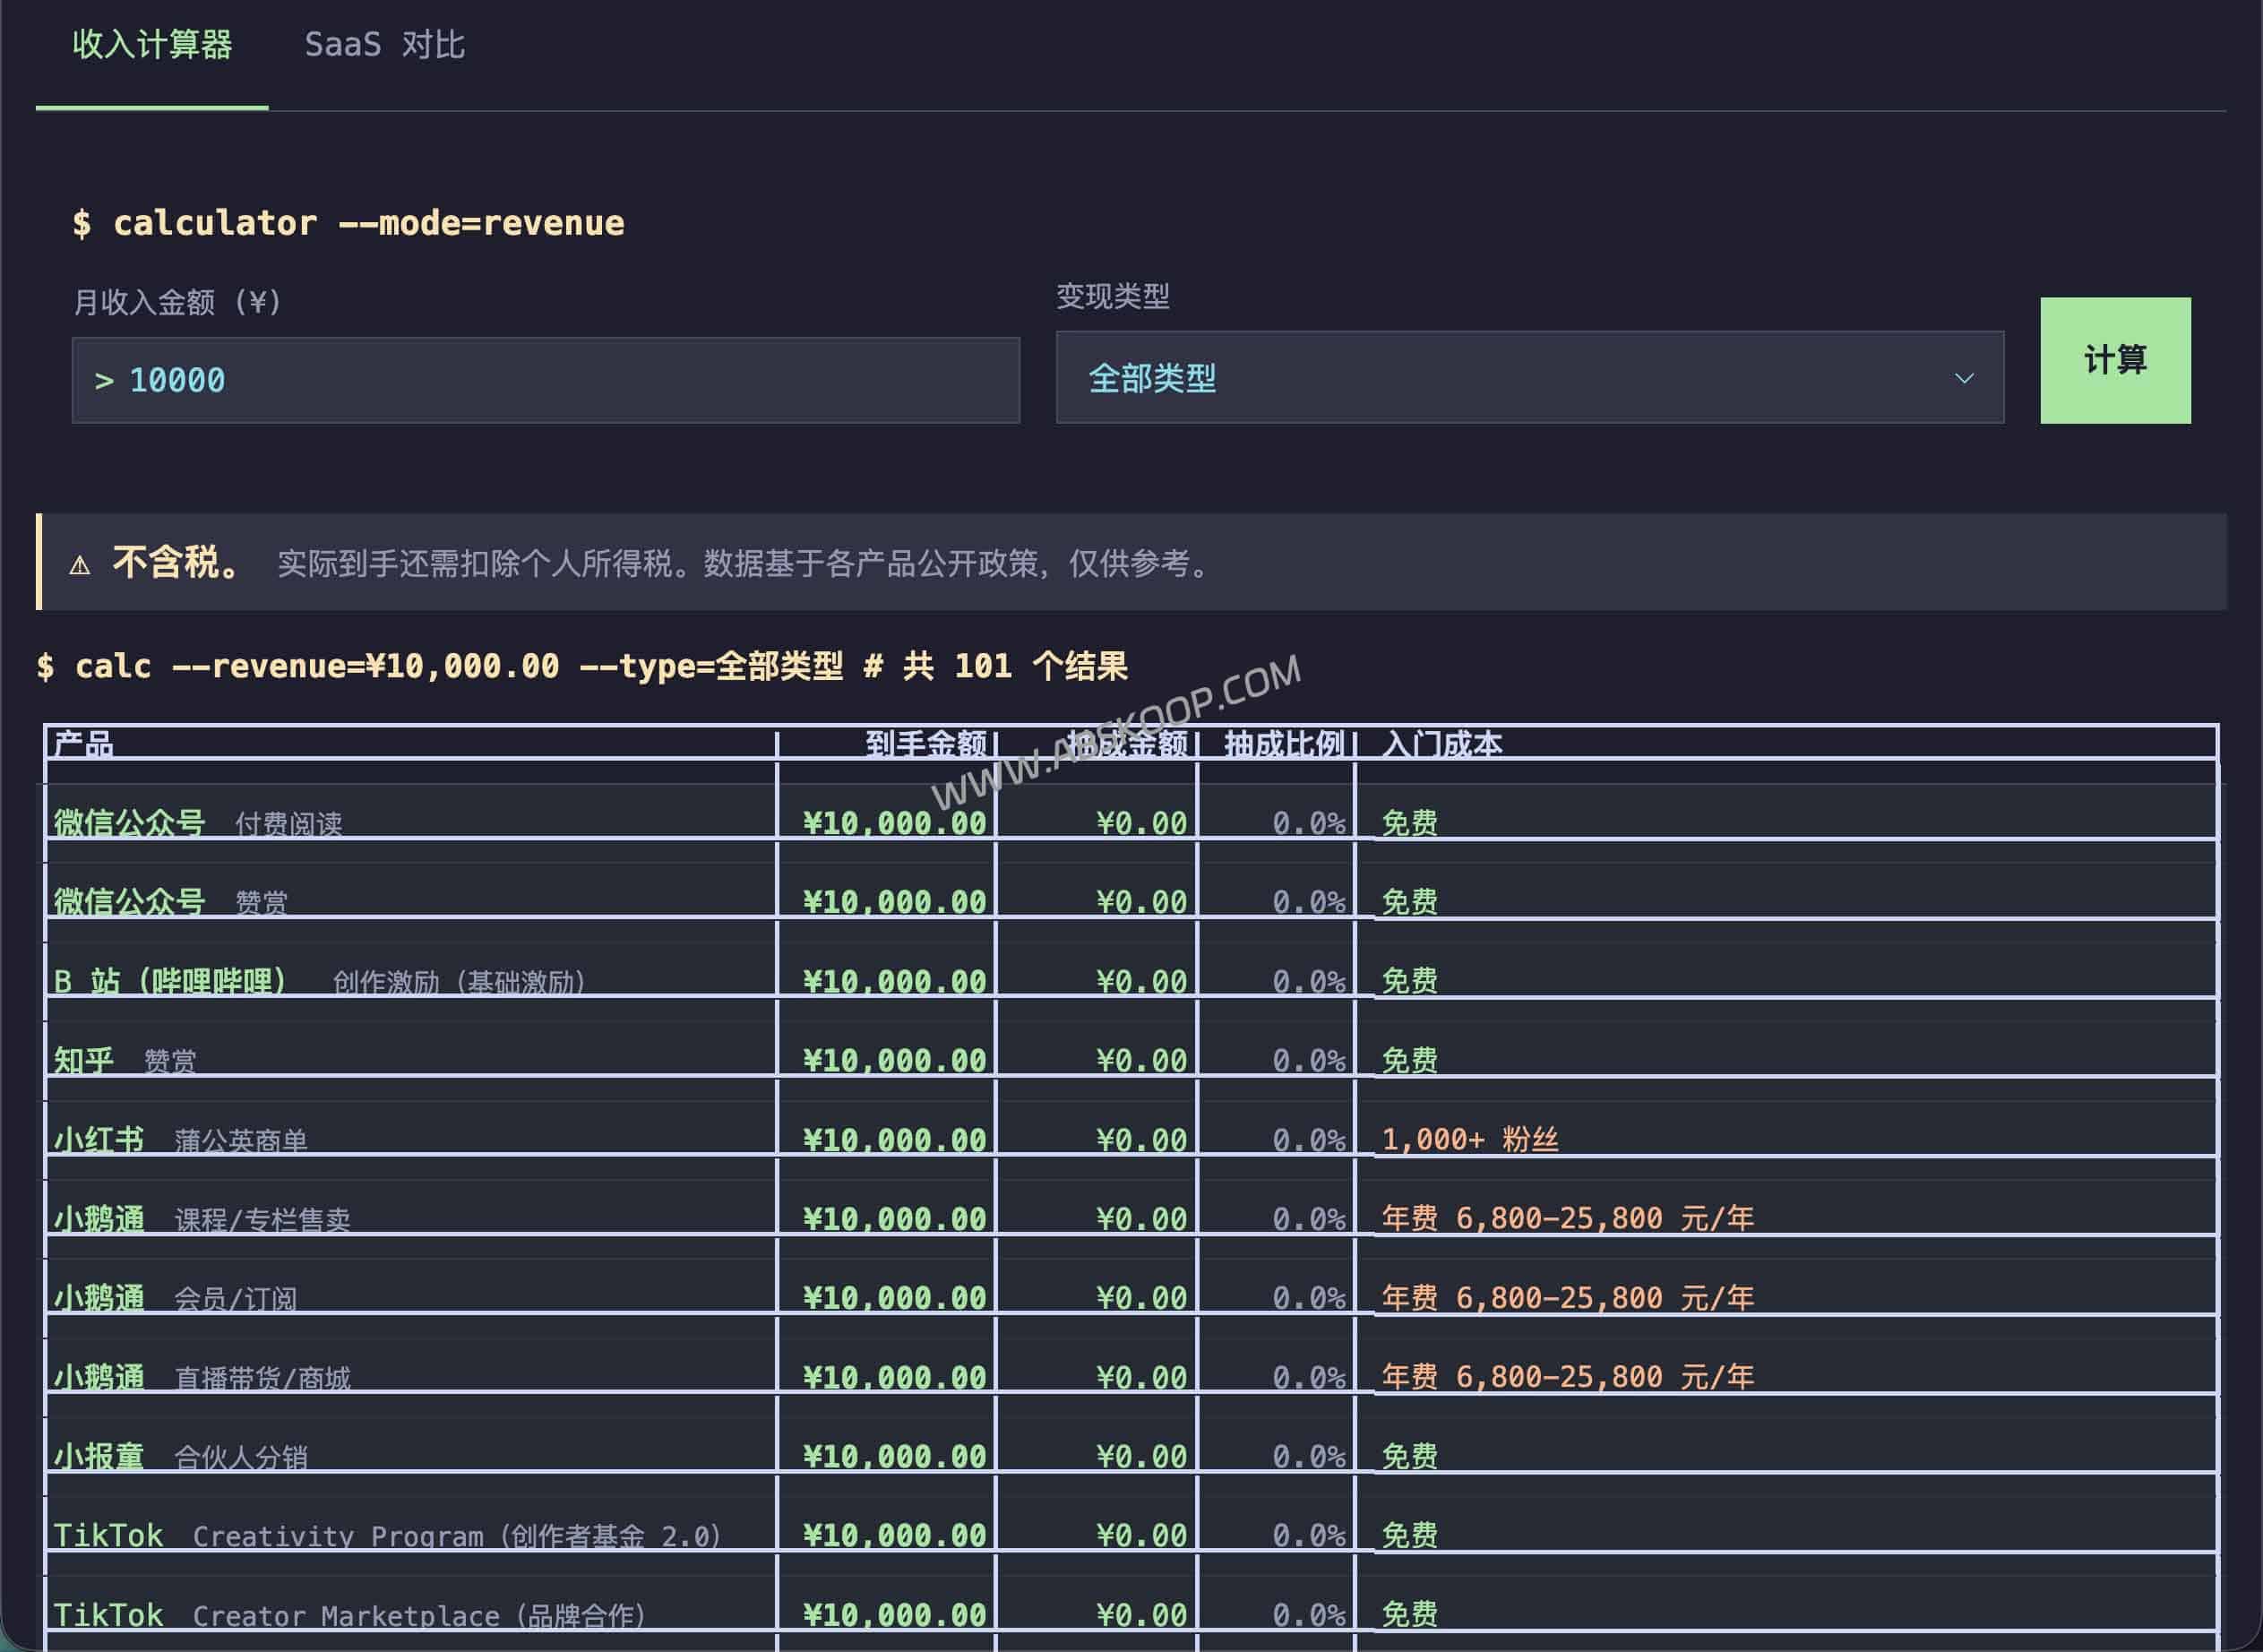The image size is (2263, 1652).
Task: Switch to the SaaS 对比 tab
Action: tap(385, 46)
